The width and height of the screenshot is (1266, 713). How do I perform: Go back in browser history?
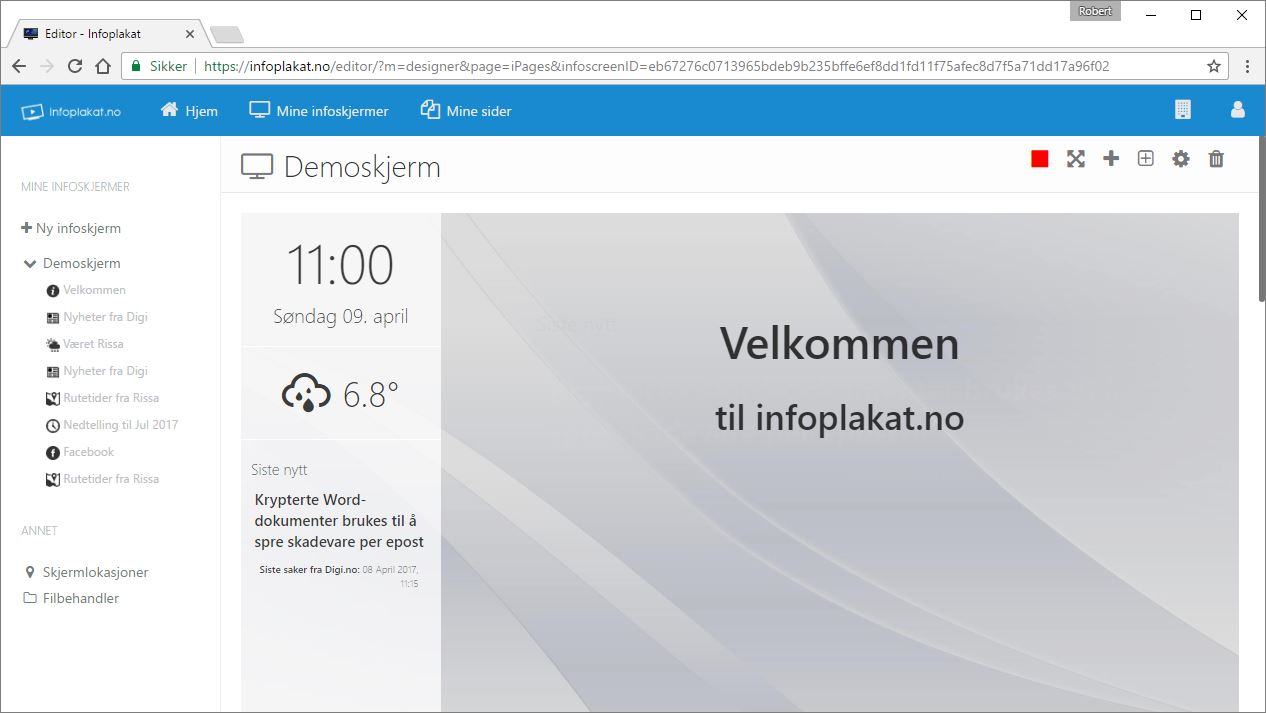[19, 66]
